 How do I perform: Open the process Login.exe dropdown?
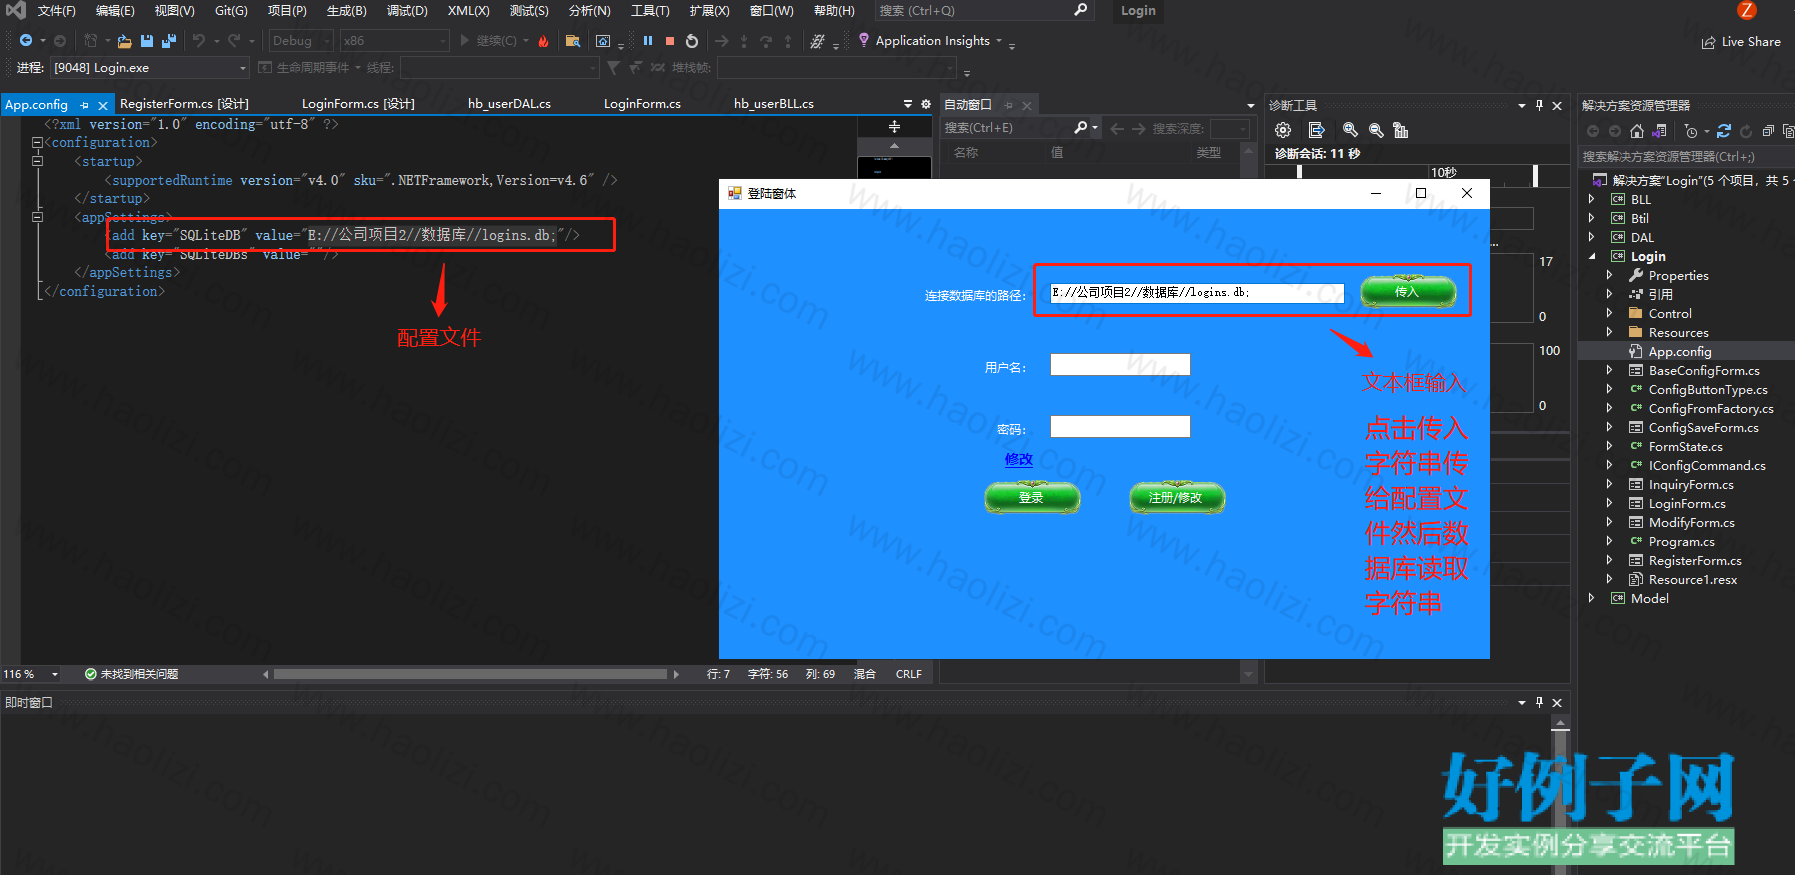click(150, 68)
